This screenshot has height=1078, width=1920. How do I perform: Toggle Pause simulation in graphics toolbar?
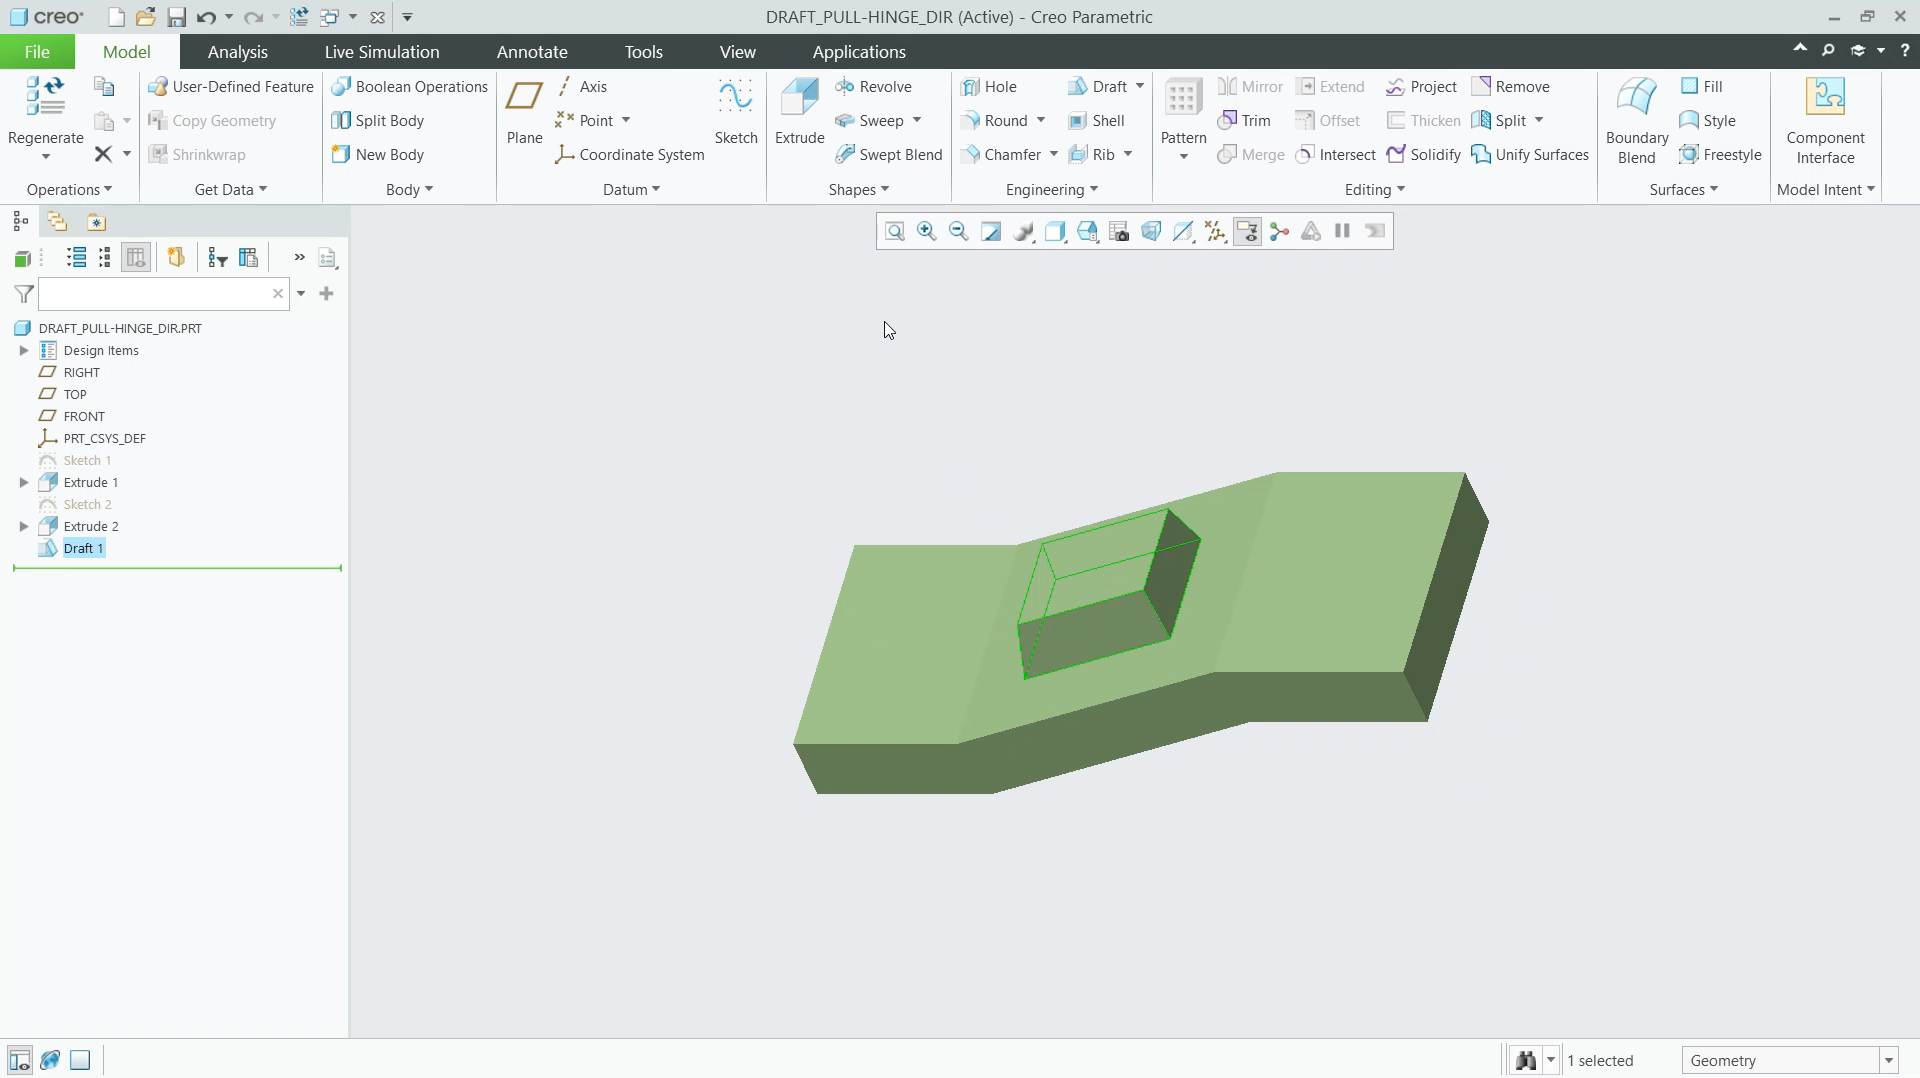[1343, 232]
